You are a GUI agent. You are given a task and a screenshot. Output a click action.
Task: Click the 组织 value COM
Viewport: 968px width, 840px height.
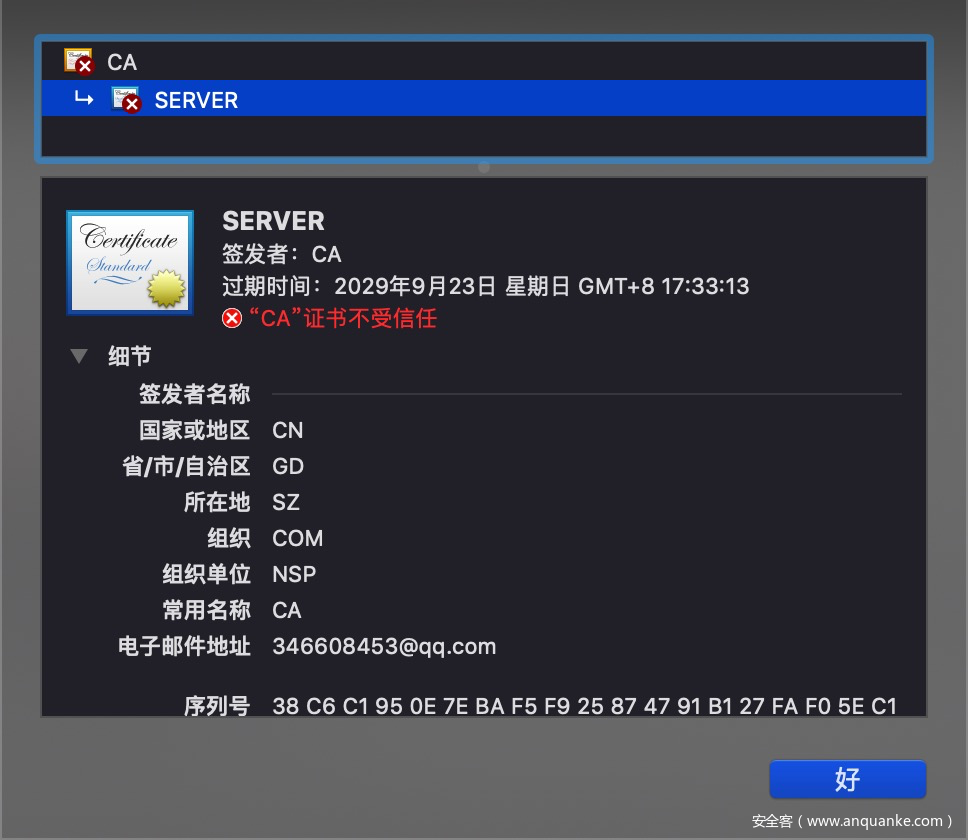click(x=297, y=538)
